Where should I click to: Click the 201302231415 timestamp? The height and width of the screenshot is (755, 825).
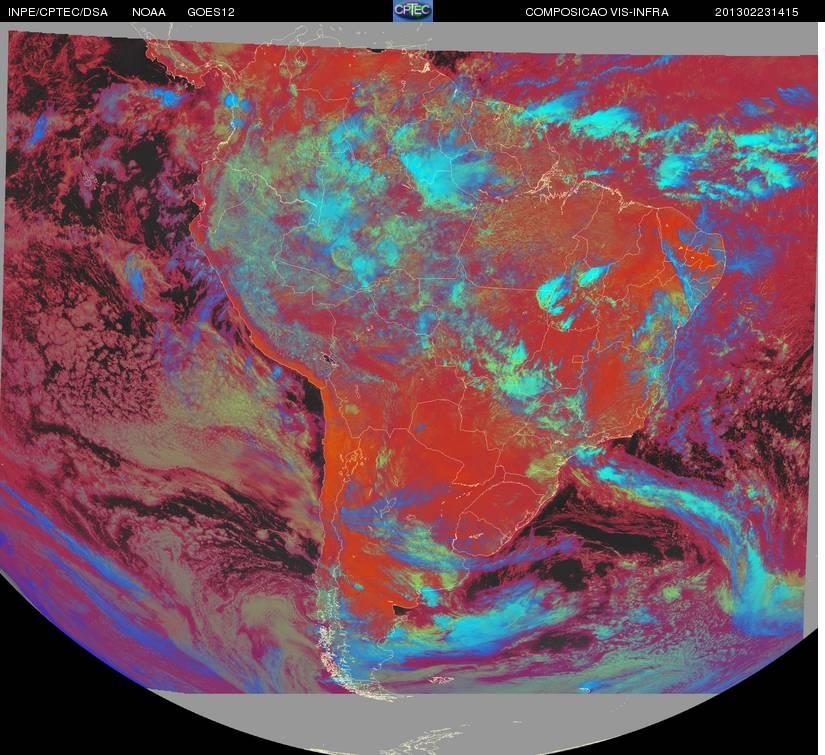click(x=757, y=12)
